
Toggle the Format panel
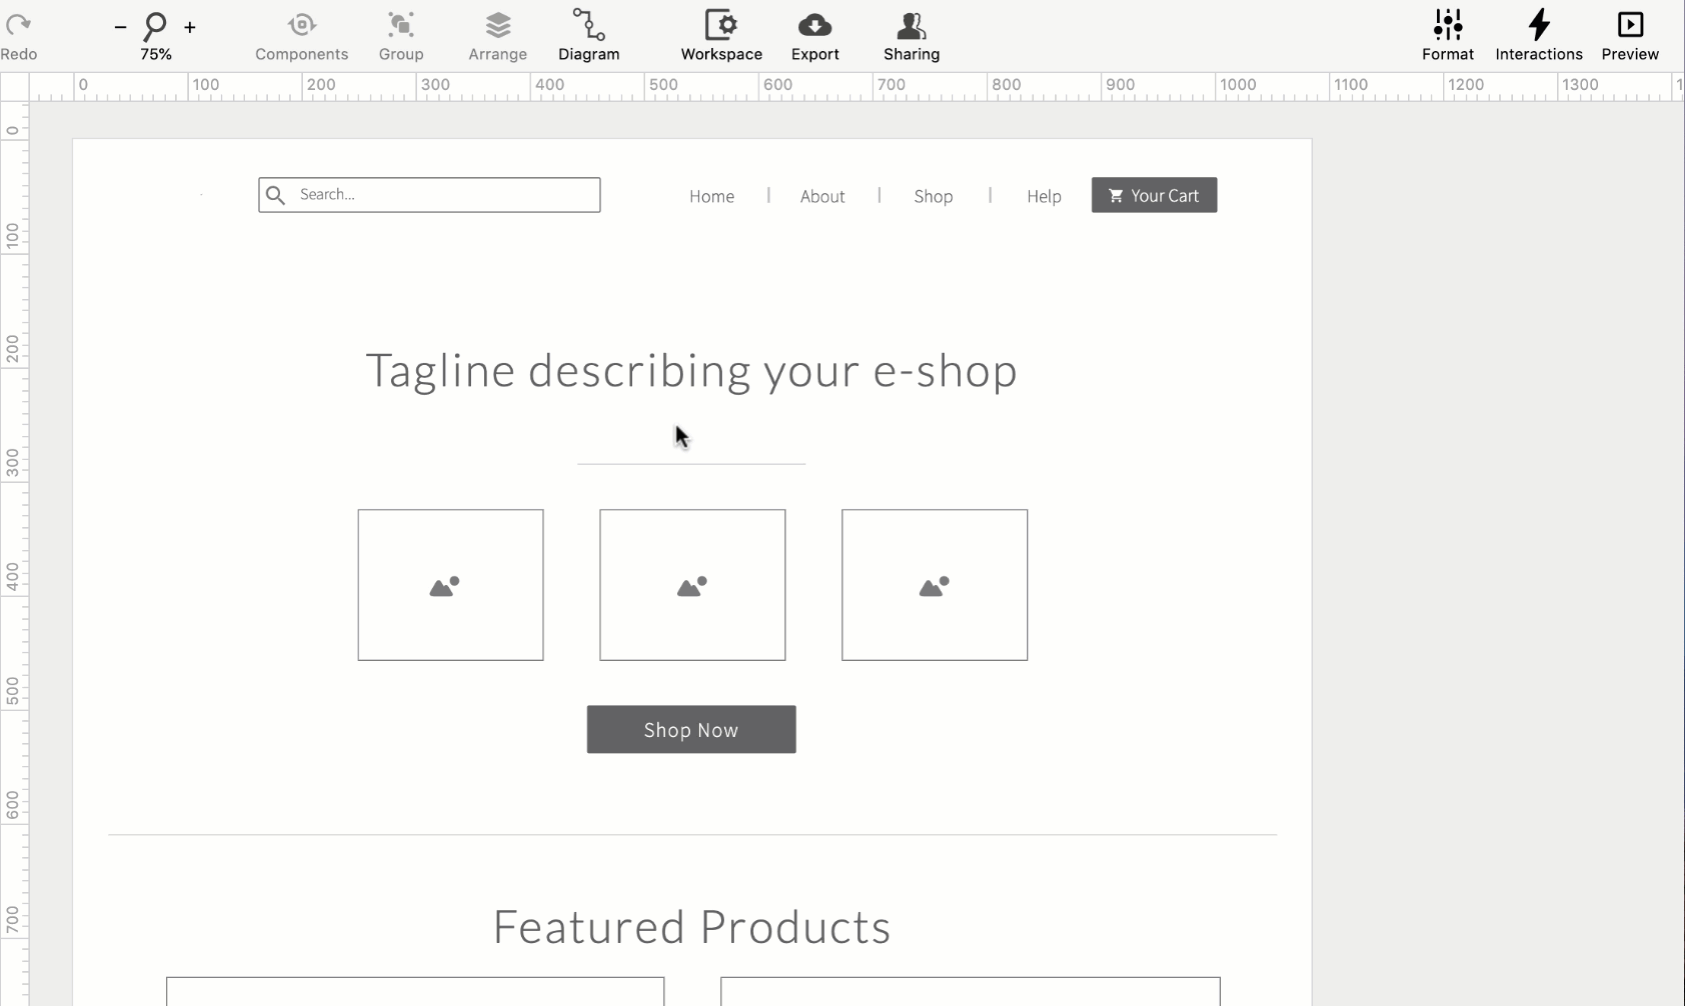coord(1447,35)
